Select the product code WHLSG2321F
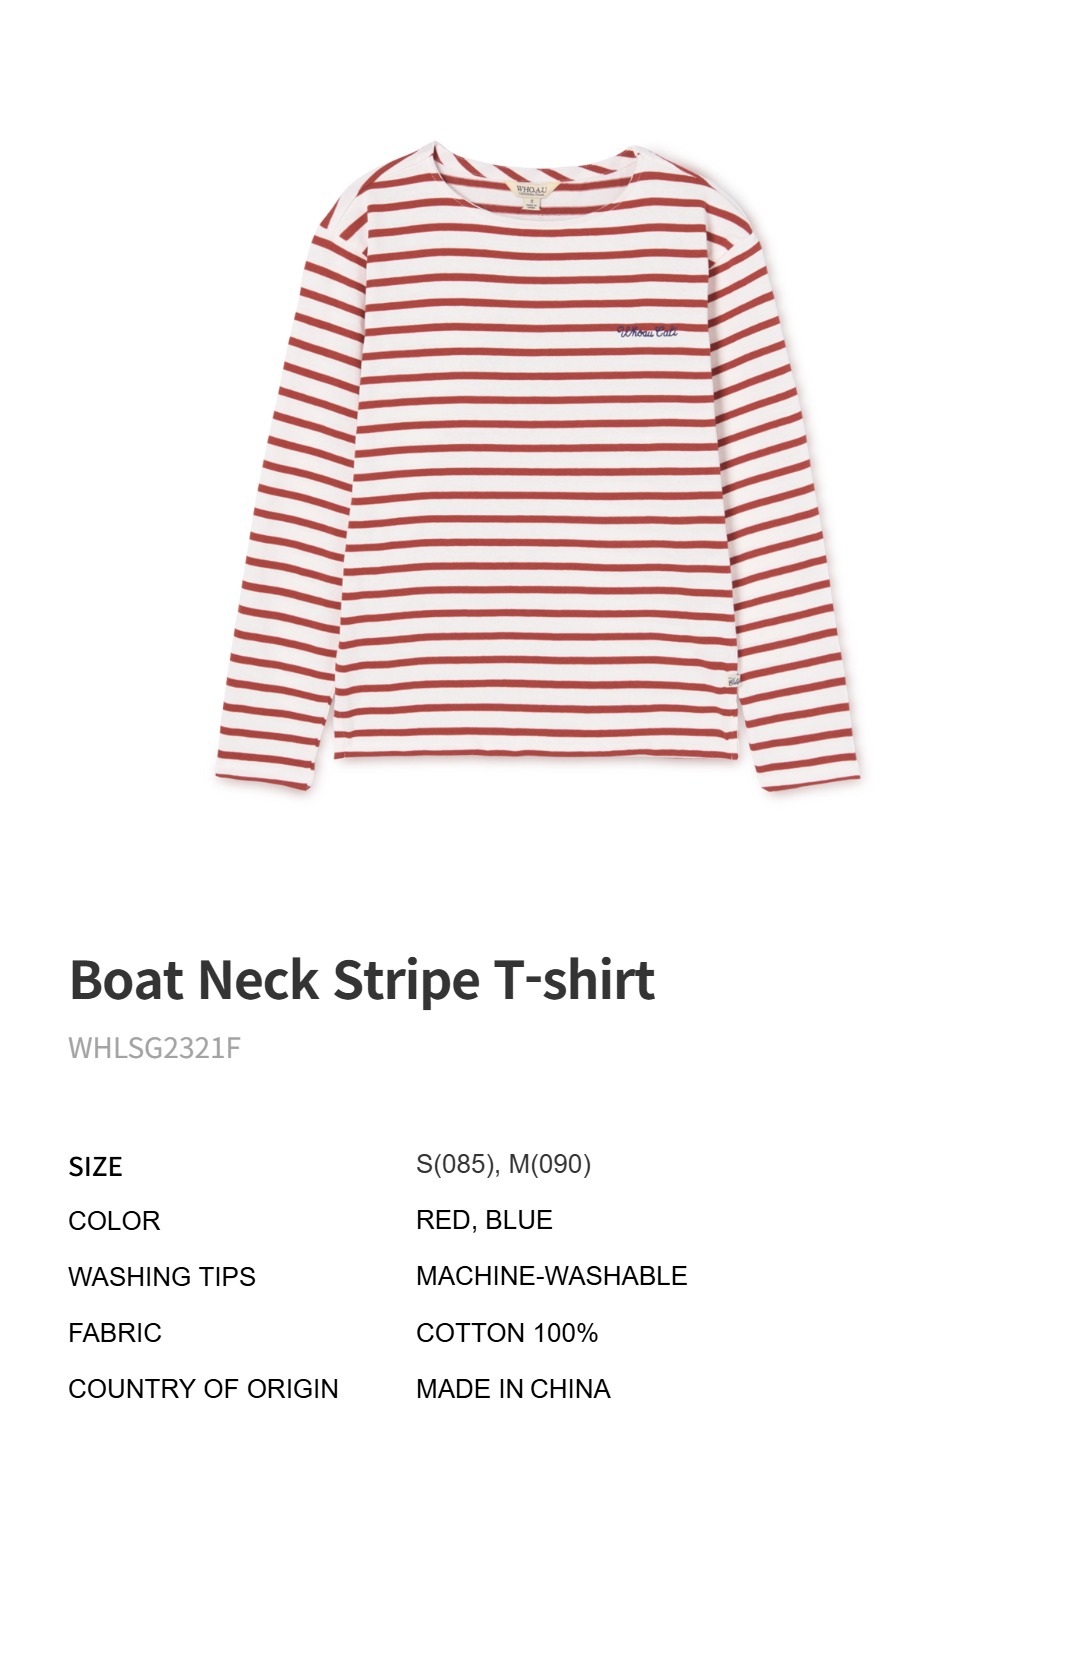 (154, 1048)
